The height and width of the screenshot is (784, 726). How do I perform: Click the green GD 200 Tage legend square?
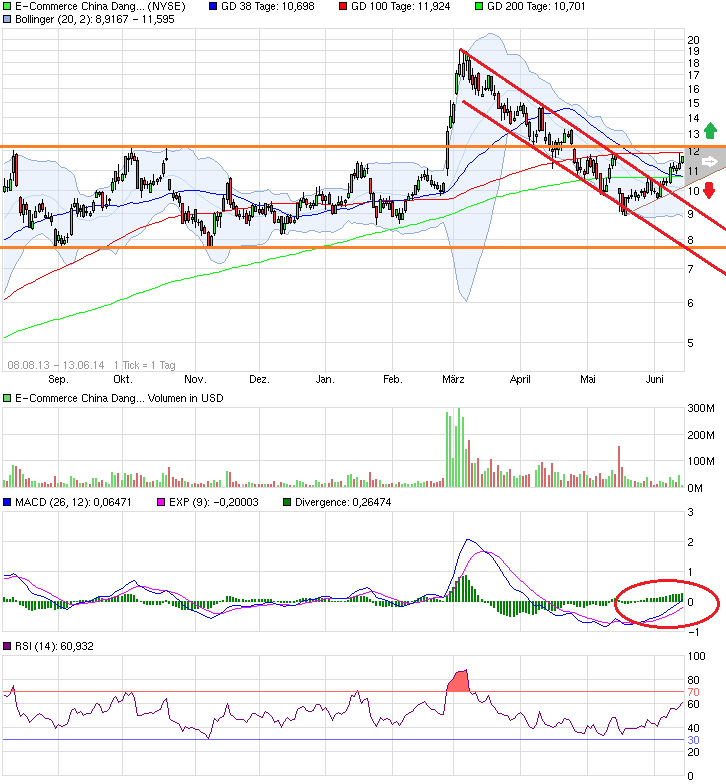point(478,6)
